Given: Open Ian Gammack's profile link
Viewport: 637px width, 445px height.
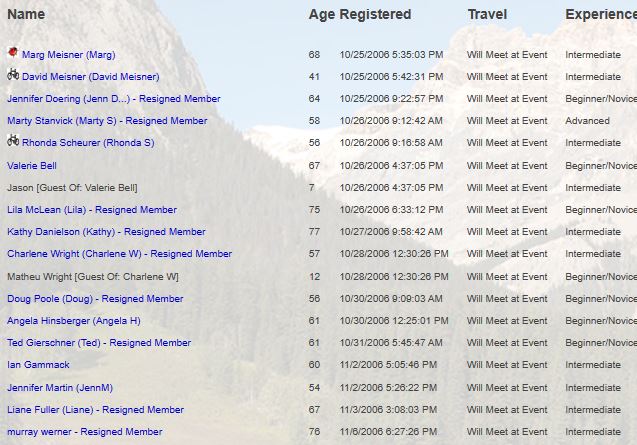Looking at the screenshot, I should [x=38, y=365].
